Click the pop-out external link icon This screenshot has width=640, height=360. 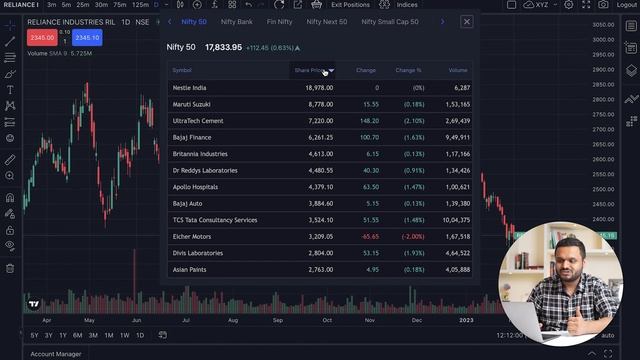(298, 5)
